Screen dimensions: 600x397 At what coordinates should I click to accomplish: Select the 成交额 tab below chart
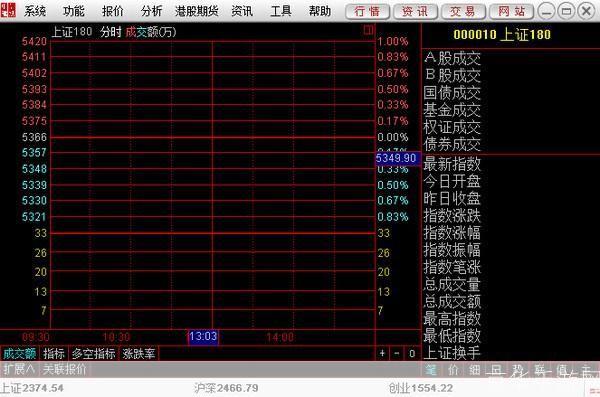coord(20,353)
